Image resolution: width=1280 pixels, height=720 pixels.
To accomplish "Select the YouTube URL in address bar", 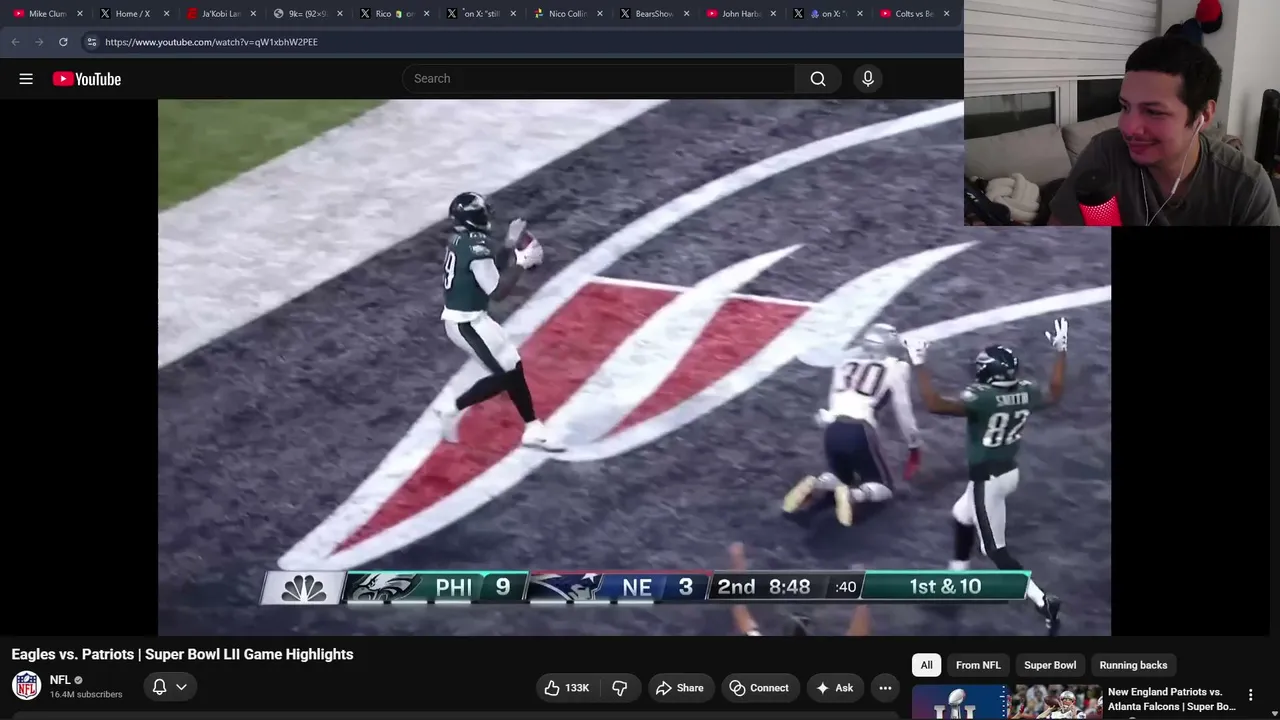I will 211,42.
